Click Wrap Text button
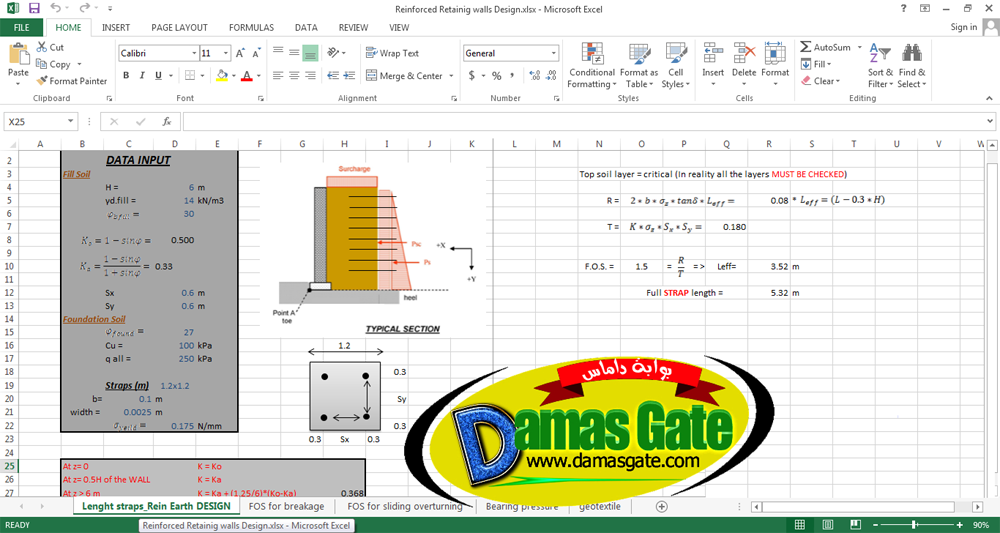 tap(393, 54)
